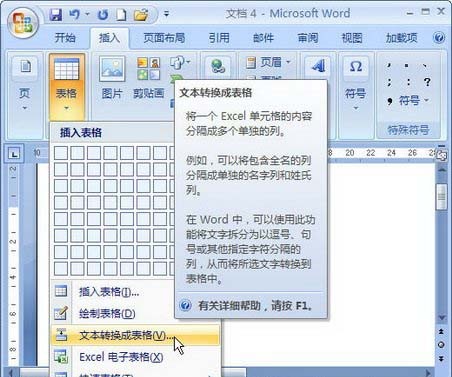Click the Office button orb
This screenshot has height=377, width=452.
(23, 22)
